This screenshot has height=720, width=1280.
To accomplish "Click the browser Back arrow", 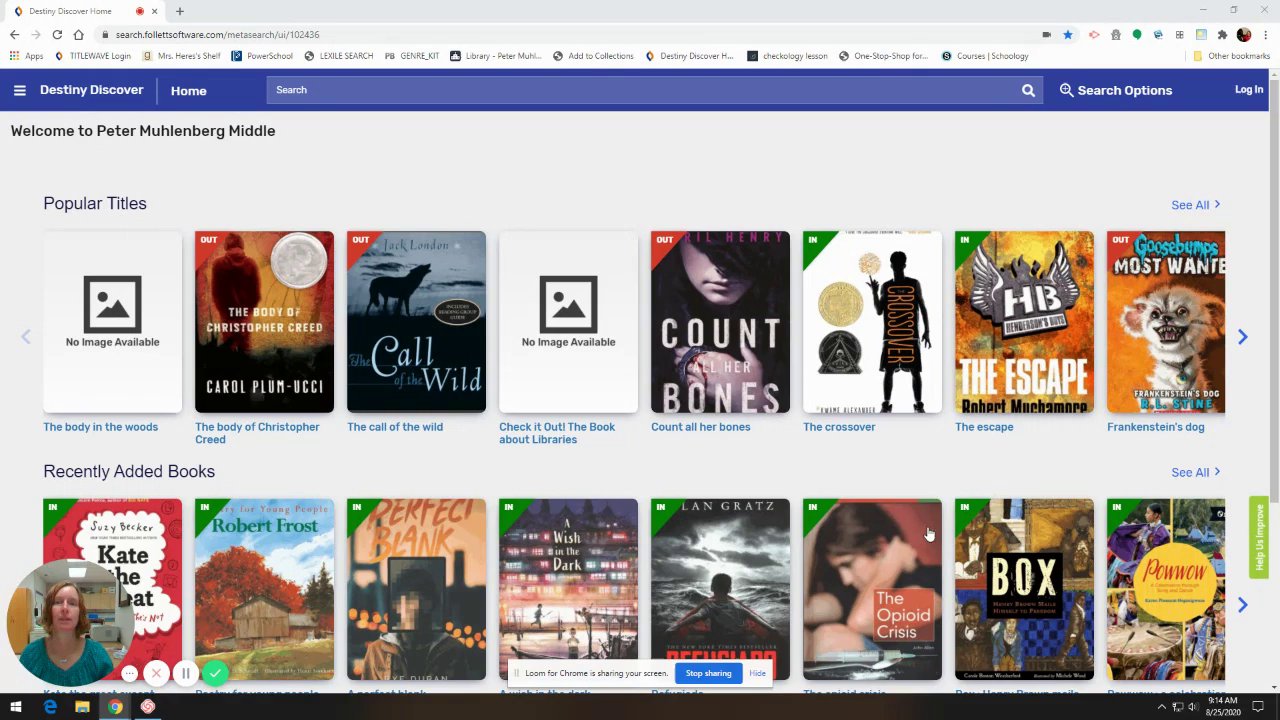I will [x=14, y=34].
